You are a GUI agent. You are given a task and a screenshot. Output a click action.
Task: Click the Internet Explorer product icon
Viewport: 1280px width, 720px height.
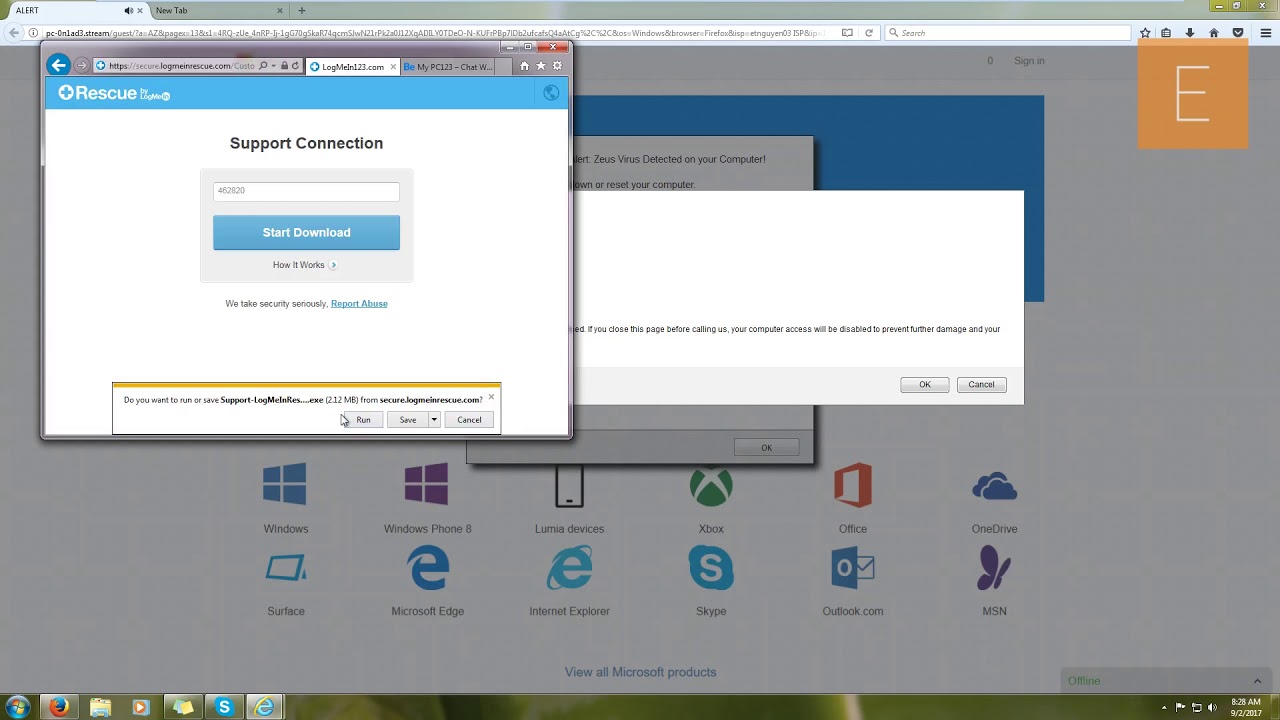[569, 568]
